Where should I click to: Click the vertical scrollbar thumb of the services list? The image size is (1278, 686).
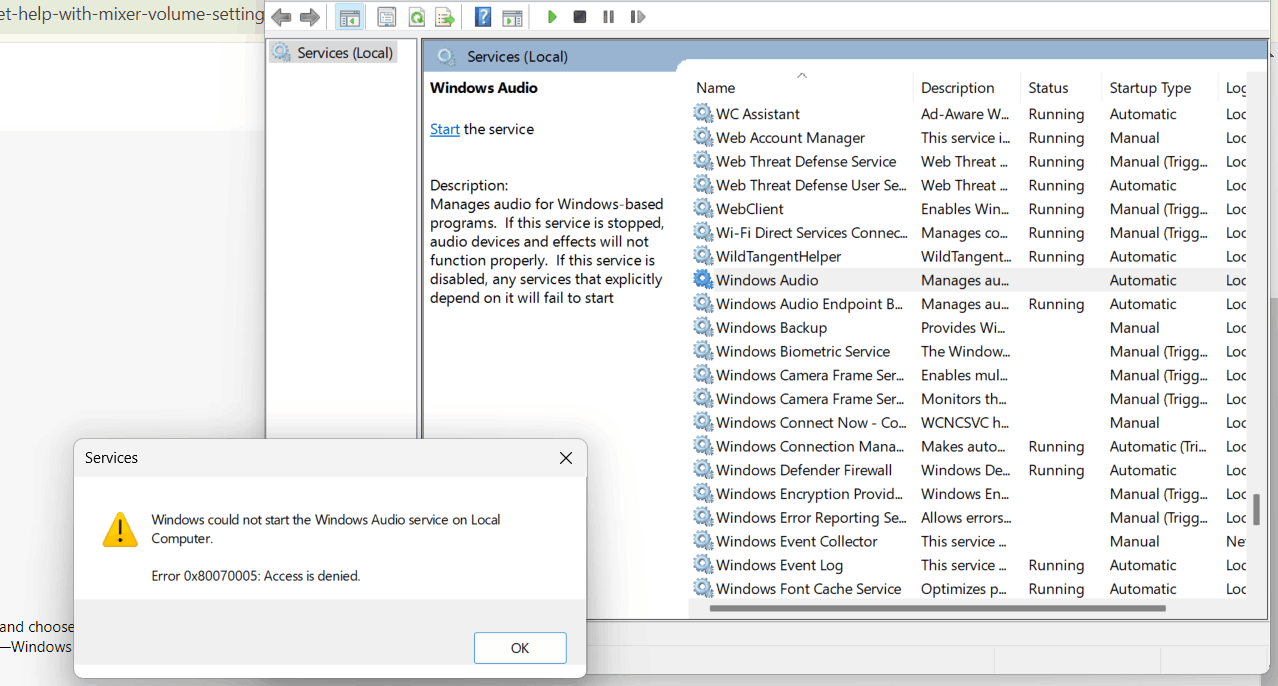tap(1256, 508)
